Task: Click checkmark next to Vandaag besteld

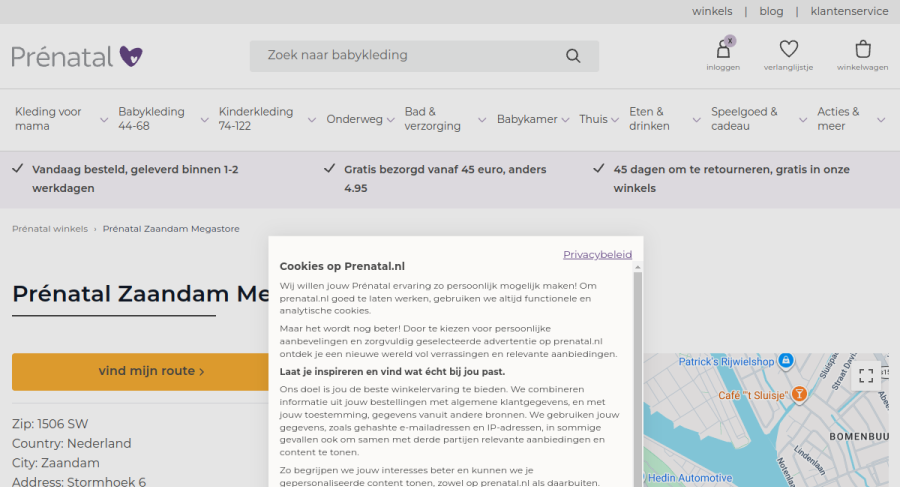Action: click(18, 168)
